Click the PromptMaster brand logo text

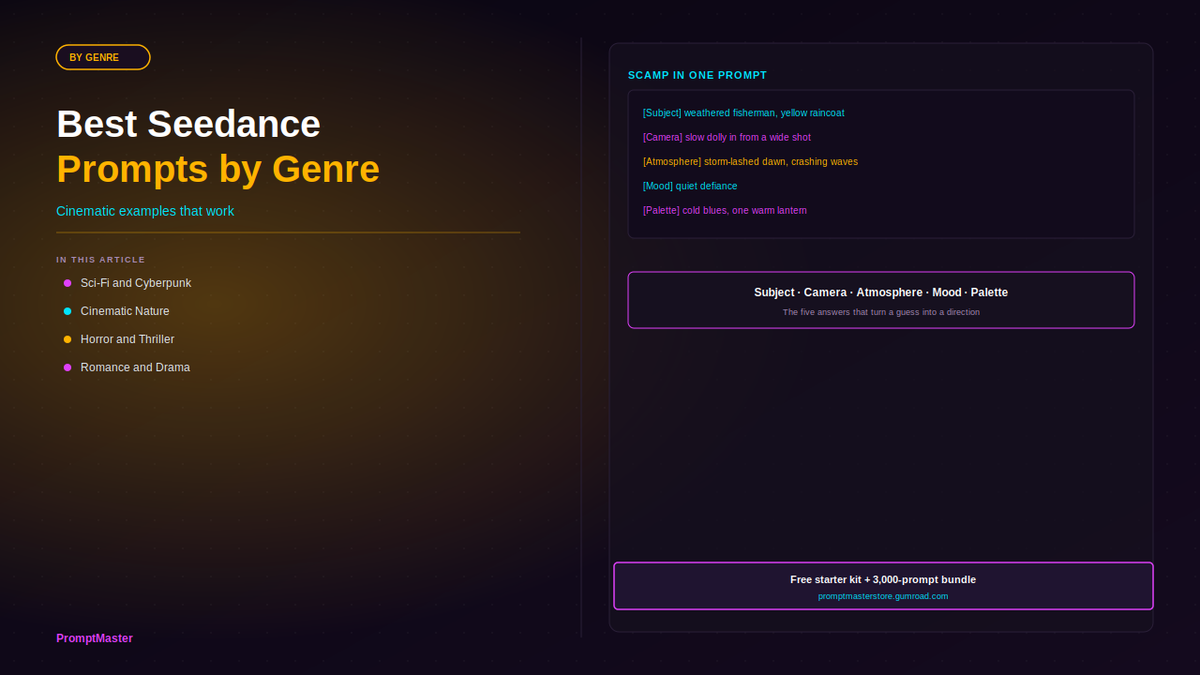pyautogui.click(x=94, y=638)
